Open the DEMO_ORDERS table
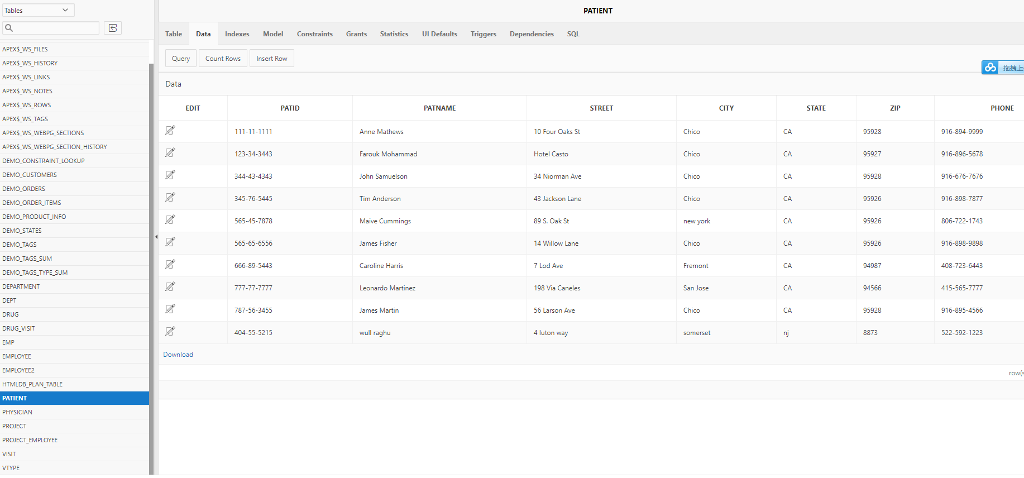 coord(74,188)
